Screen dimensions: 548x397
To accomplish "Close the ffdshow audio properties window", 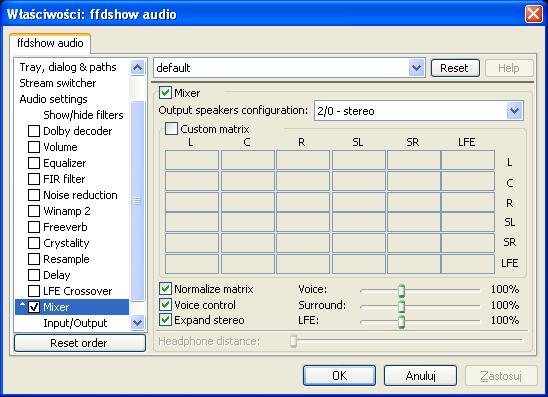I will [x=534, y=14].
